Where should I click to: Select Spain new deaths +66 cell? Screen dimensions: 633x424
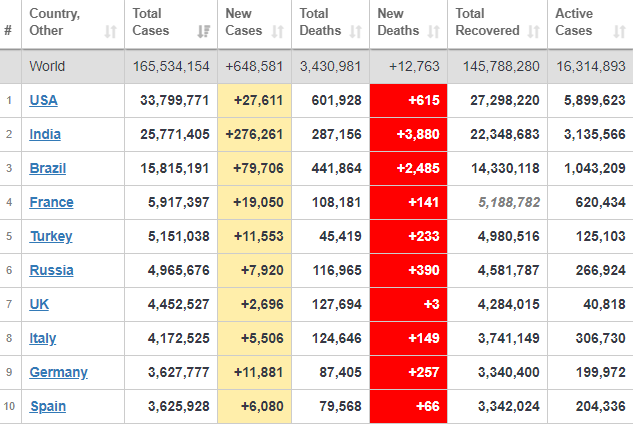409,406
